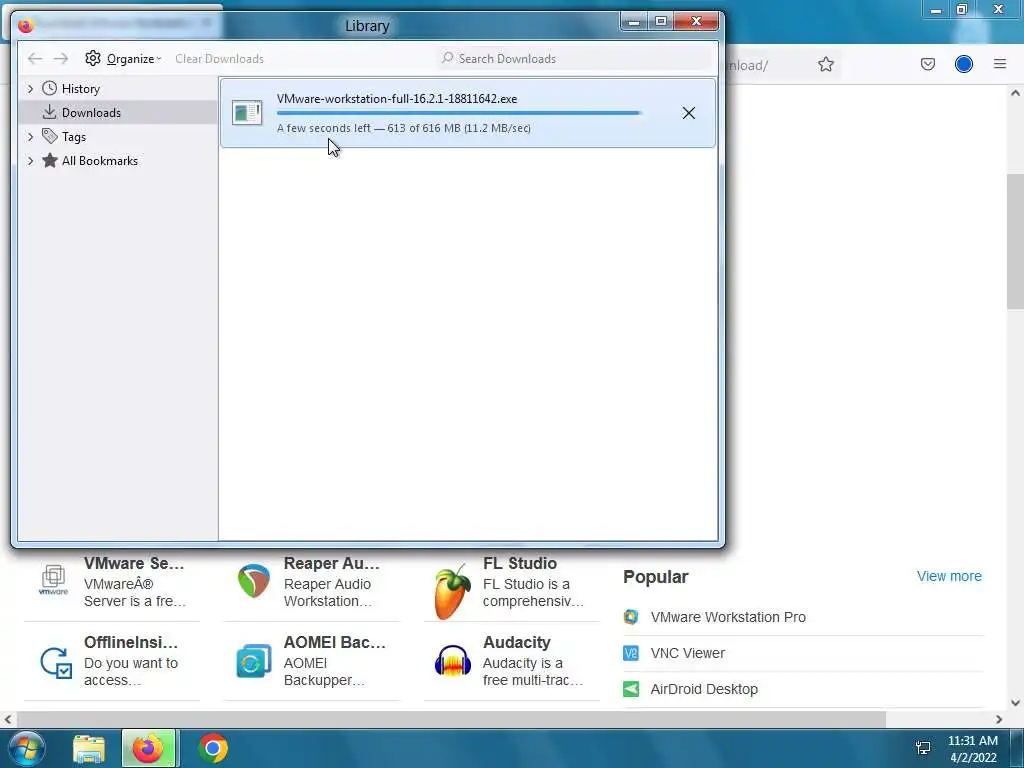Image resolution: width=1024 pixels, height=768 pixels.
Task: Bookmark page with Firefox star icon
Action: pos(825,64)
